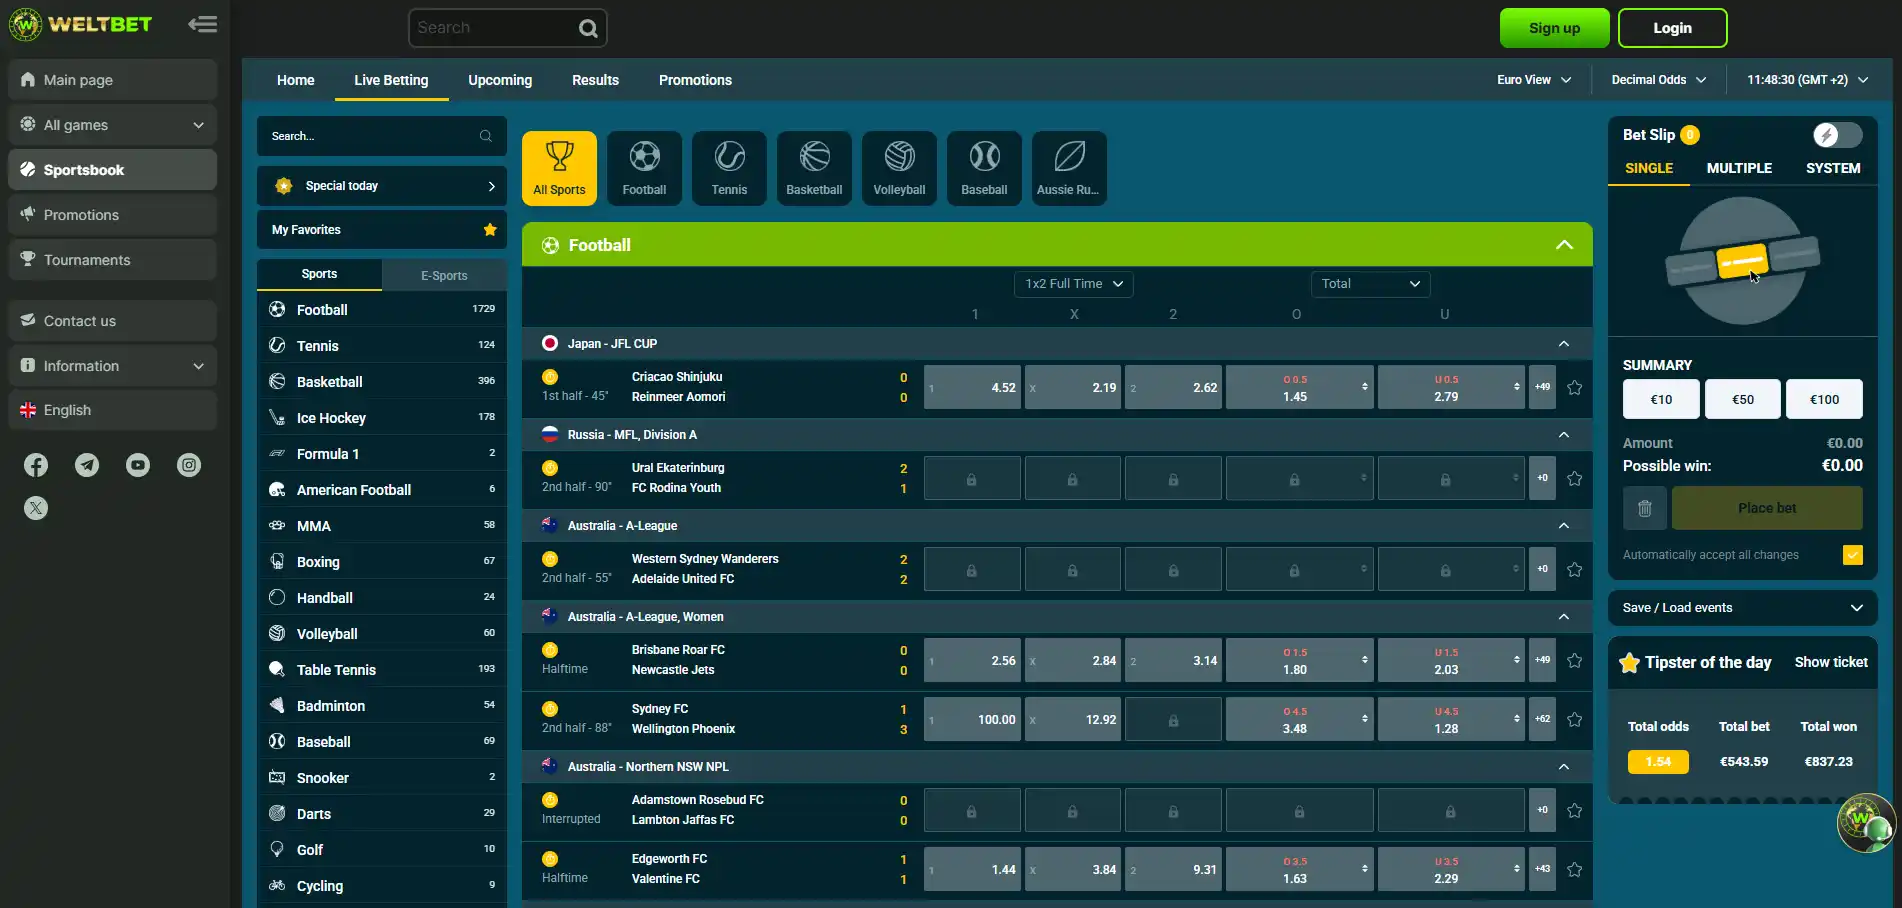Viewport: 1902px width, 908px height.
Task: Choose the Basketball sport icon tile
Action: 814,168
